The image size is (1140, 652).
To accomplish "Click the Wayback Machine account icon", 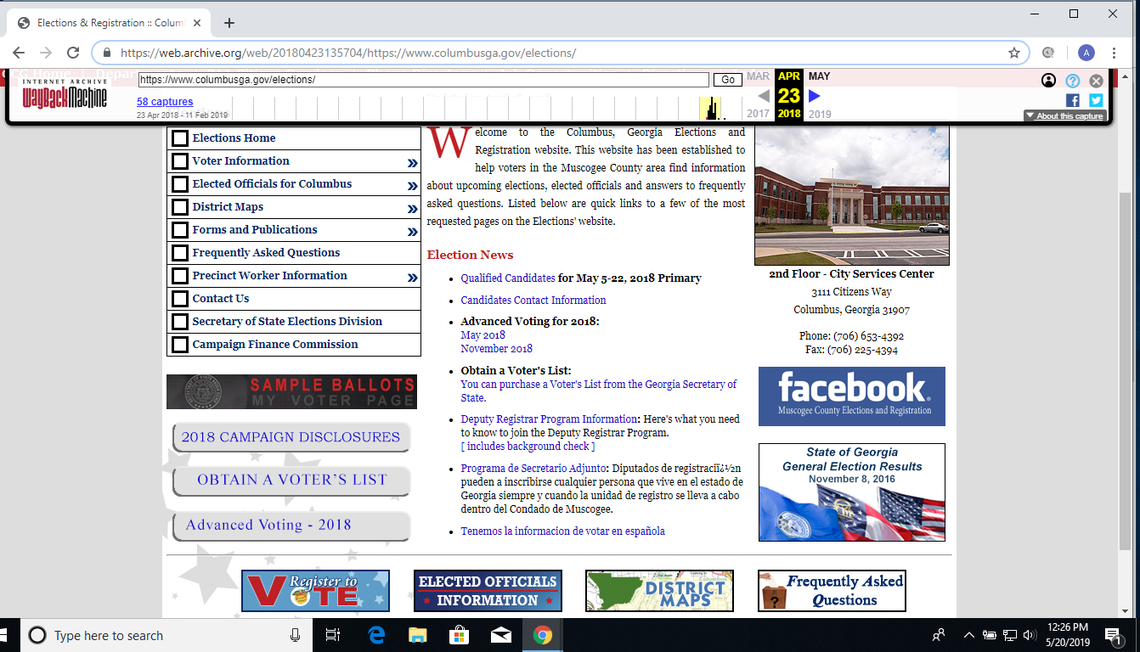I will click(1048, 80).
